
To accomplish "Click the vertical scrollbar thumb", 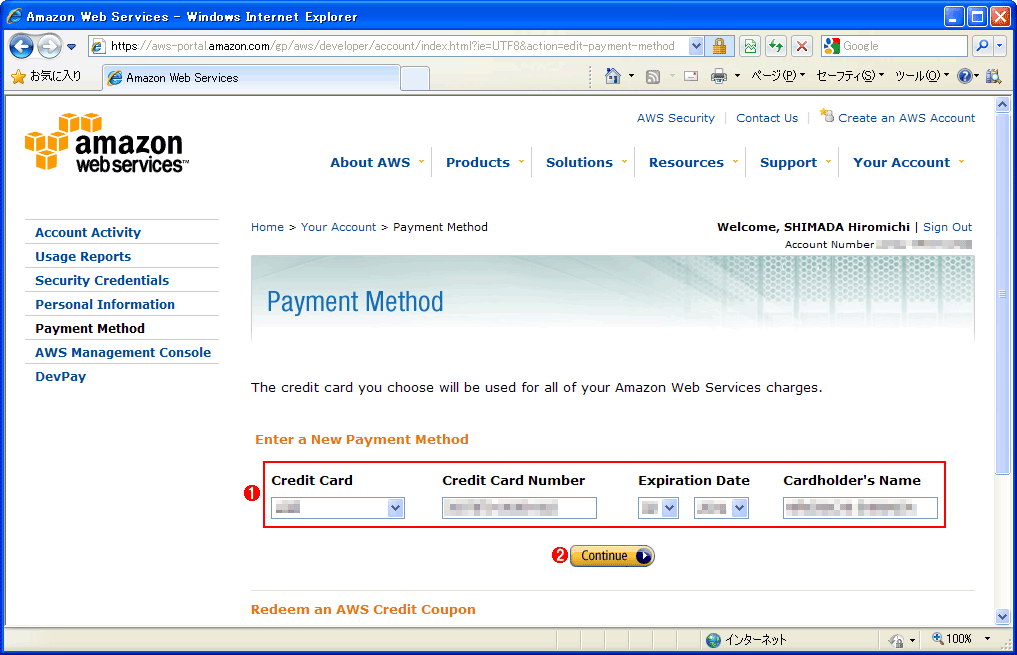I will point(1003,293).
